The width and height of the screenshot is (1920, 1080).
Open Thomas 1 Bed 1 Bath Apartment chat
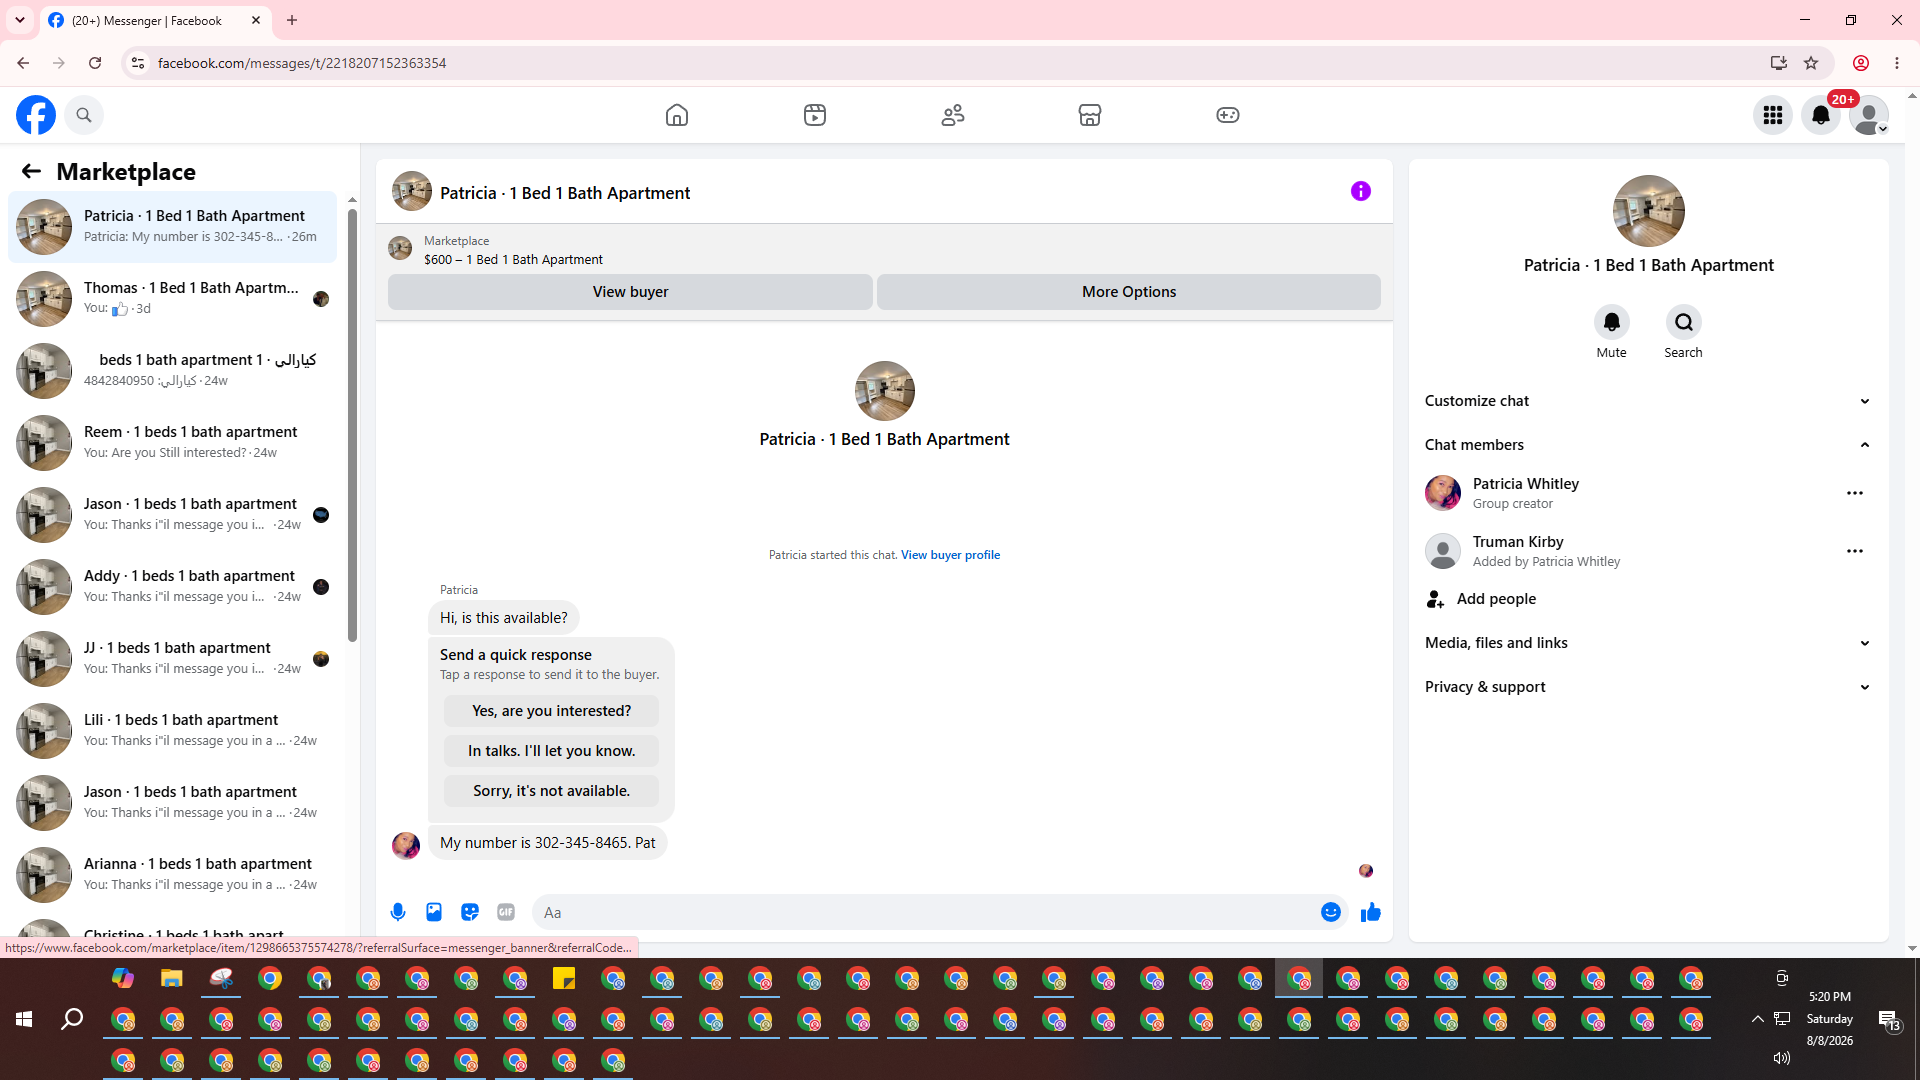coord(172,299)
